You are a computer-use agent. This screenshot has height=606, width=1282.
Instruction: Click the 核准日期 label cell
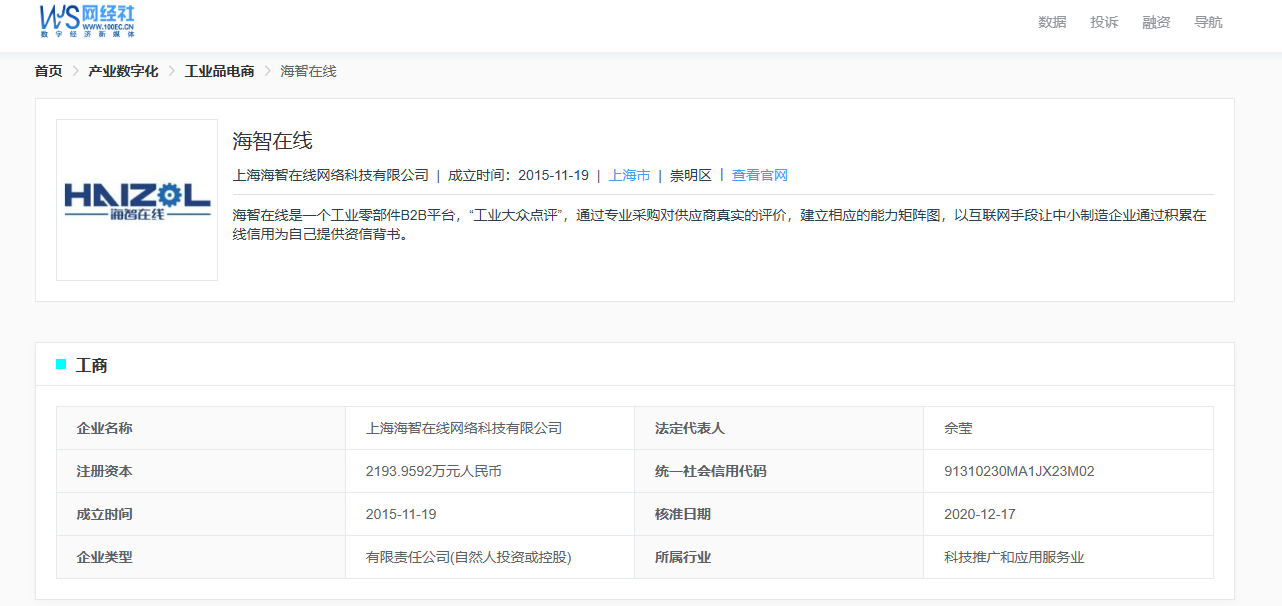point(779,514)
